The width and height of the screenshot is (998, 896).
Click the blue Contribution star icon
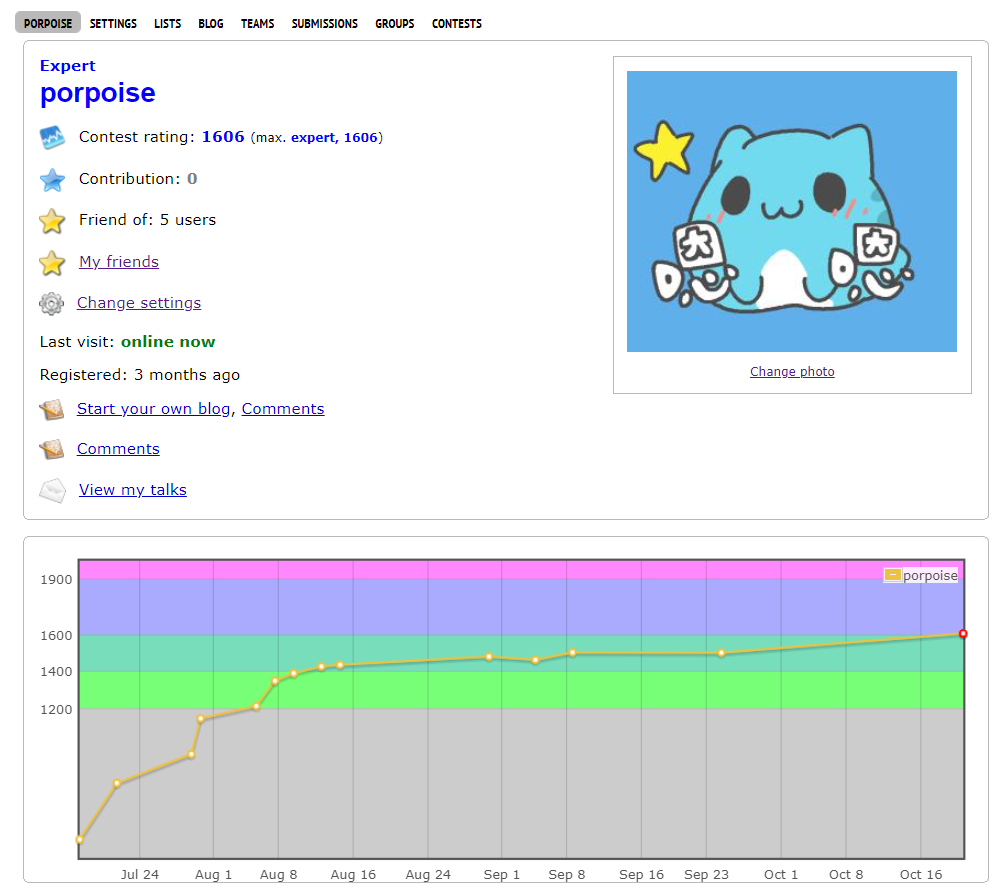[x=52, y=179]
